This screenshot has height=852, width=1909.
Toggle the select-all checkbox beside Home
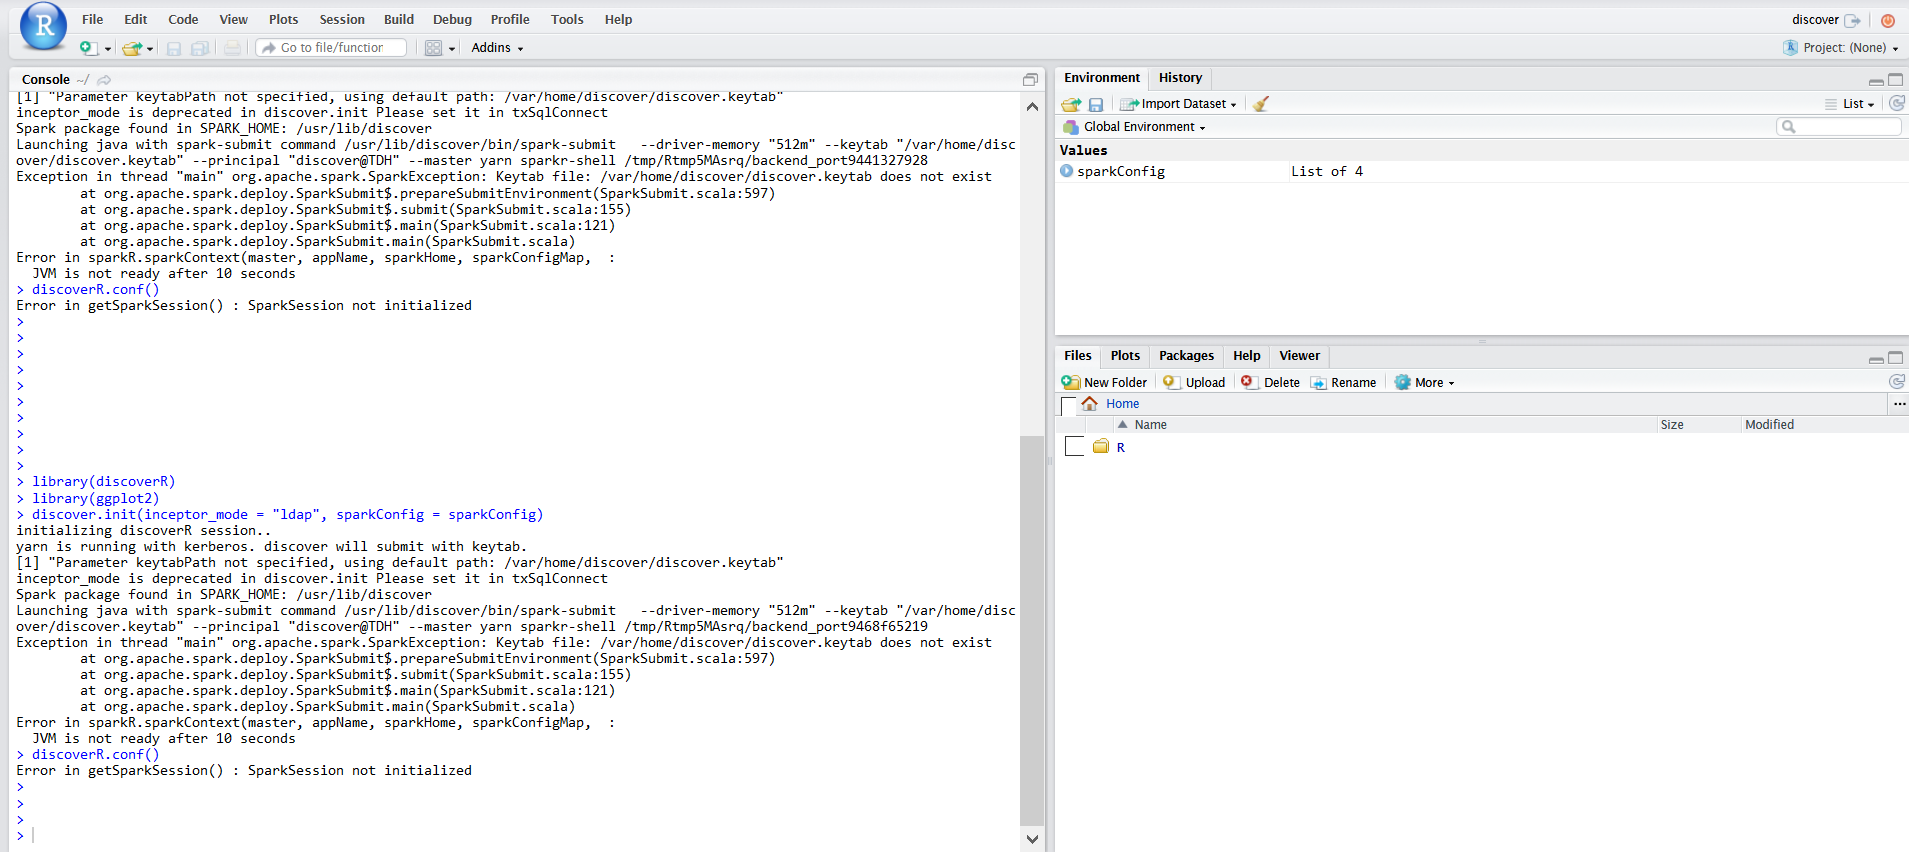point(1068,405)
